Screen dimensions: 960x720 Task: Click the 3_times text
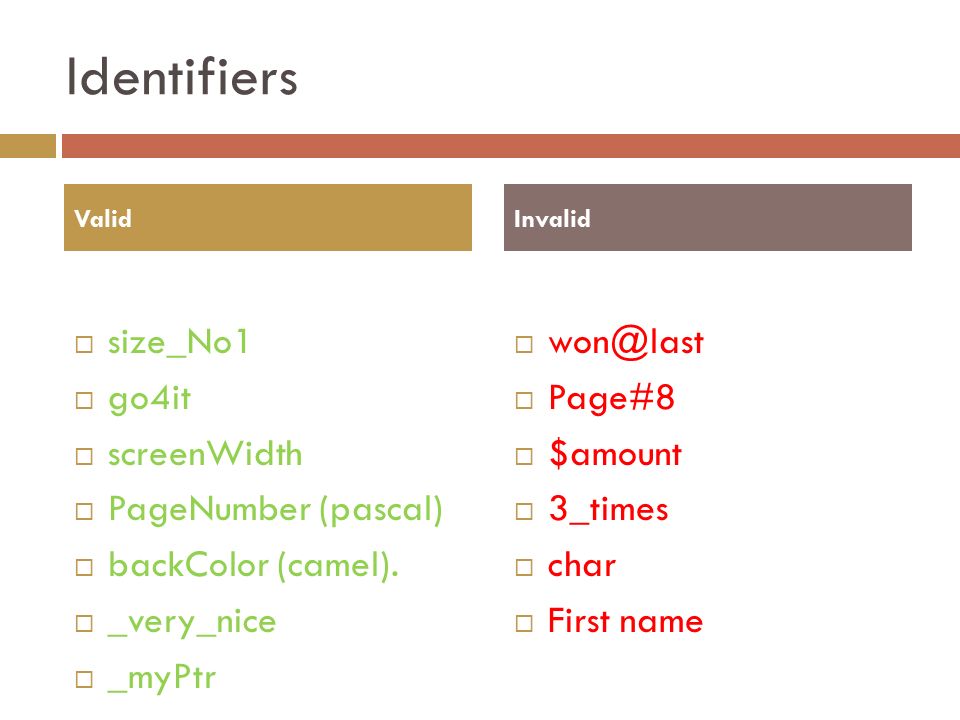pyautogui.click(x=609, y=509)
